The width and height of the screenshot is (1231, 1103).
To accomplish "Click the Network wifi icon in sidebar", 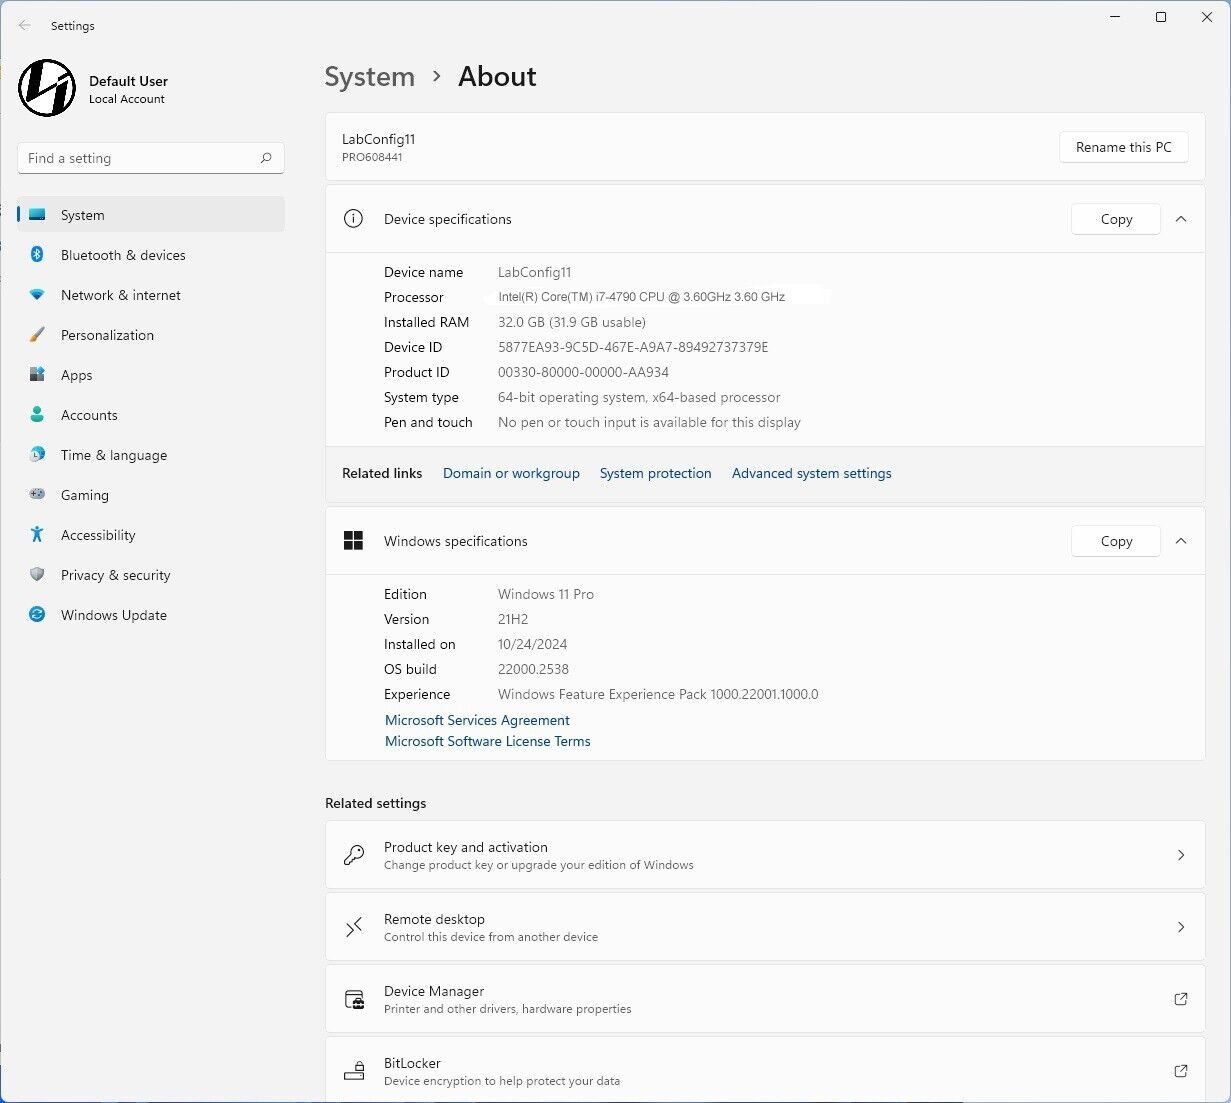I will 37,295.
